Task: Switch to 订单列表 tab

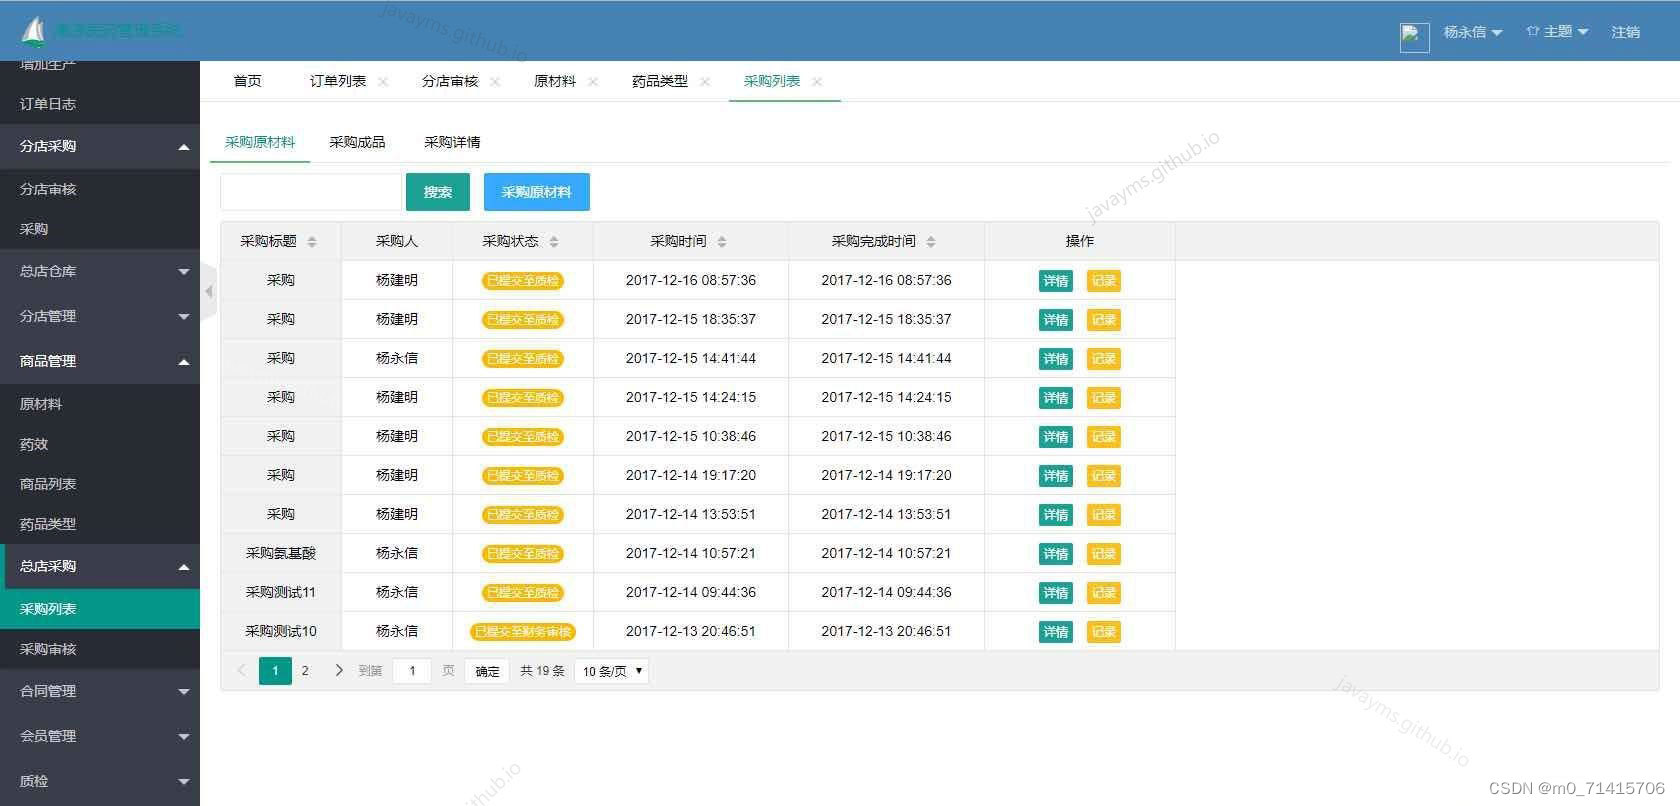Action: coord(337,81)
